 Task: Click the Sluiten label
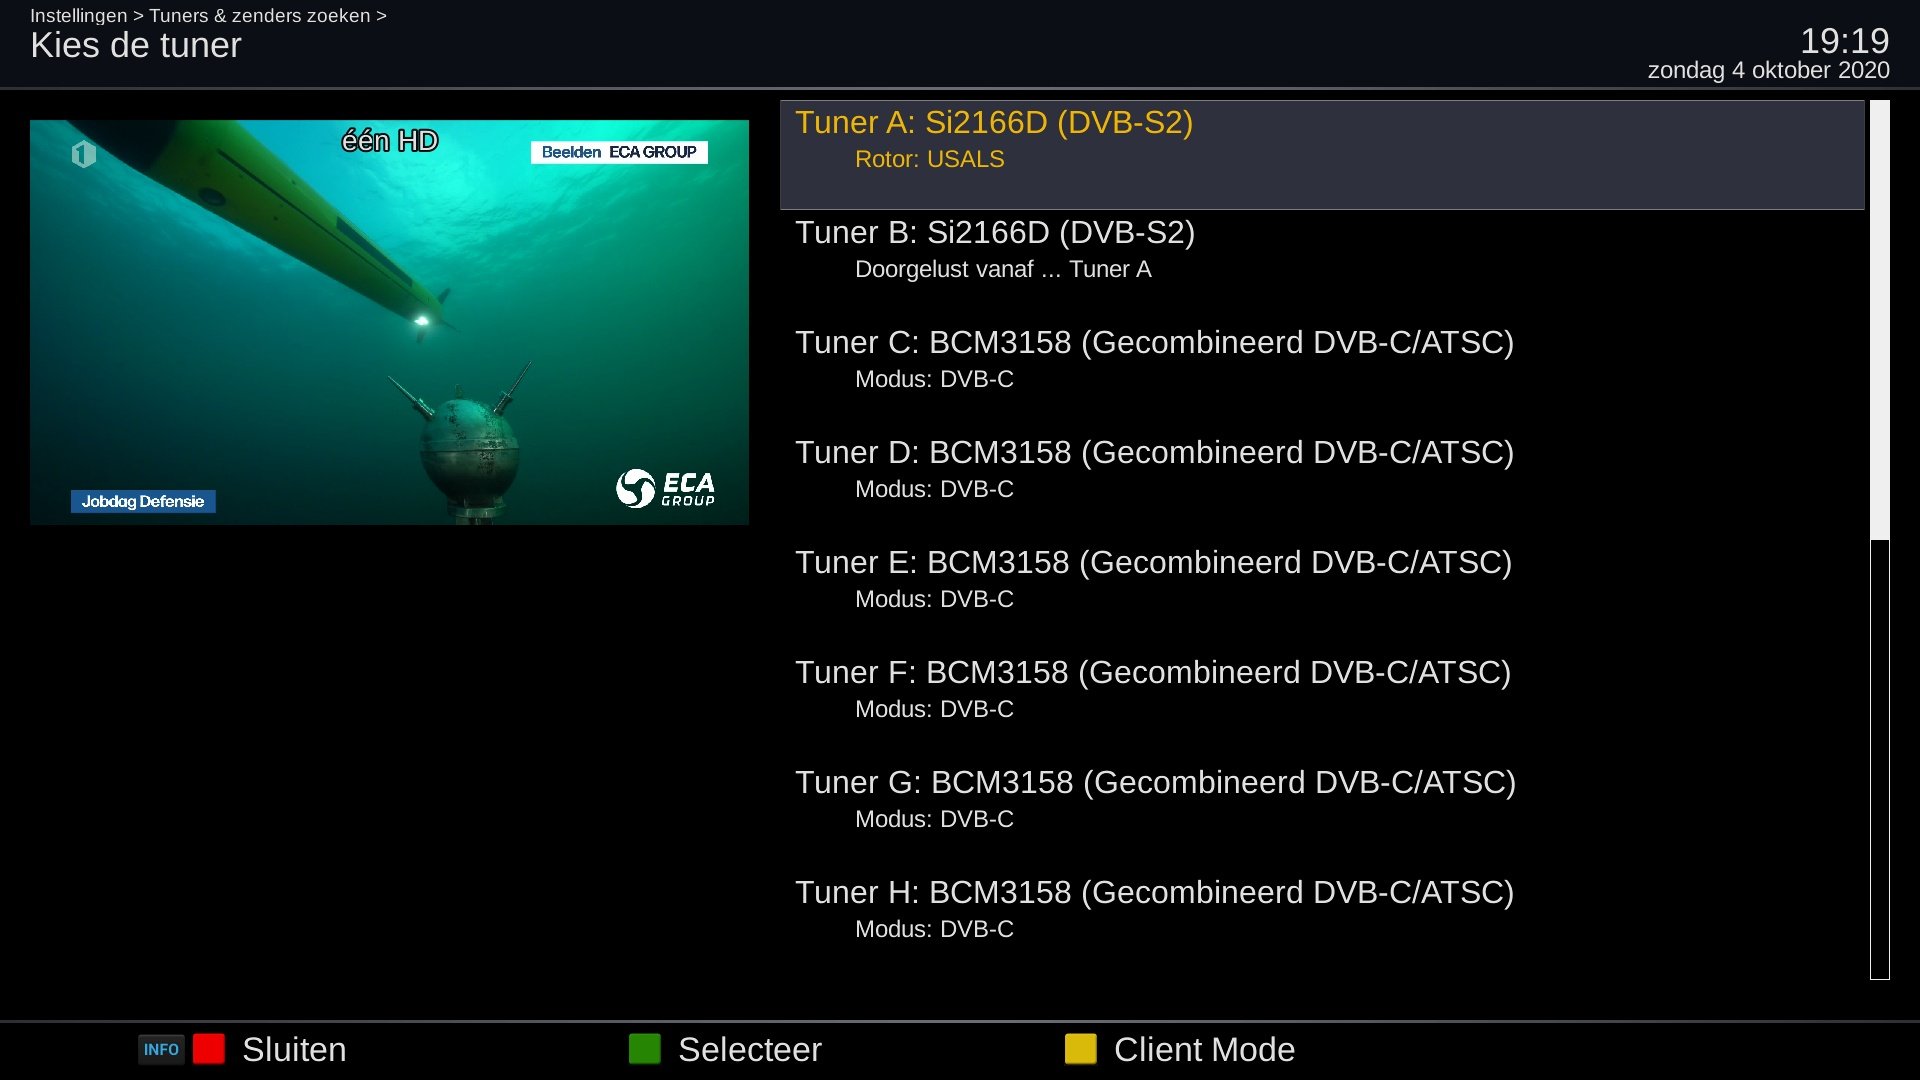[x=294, y=1049]
